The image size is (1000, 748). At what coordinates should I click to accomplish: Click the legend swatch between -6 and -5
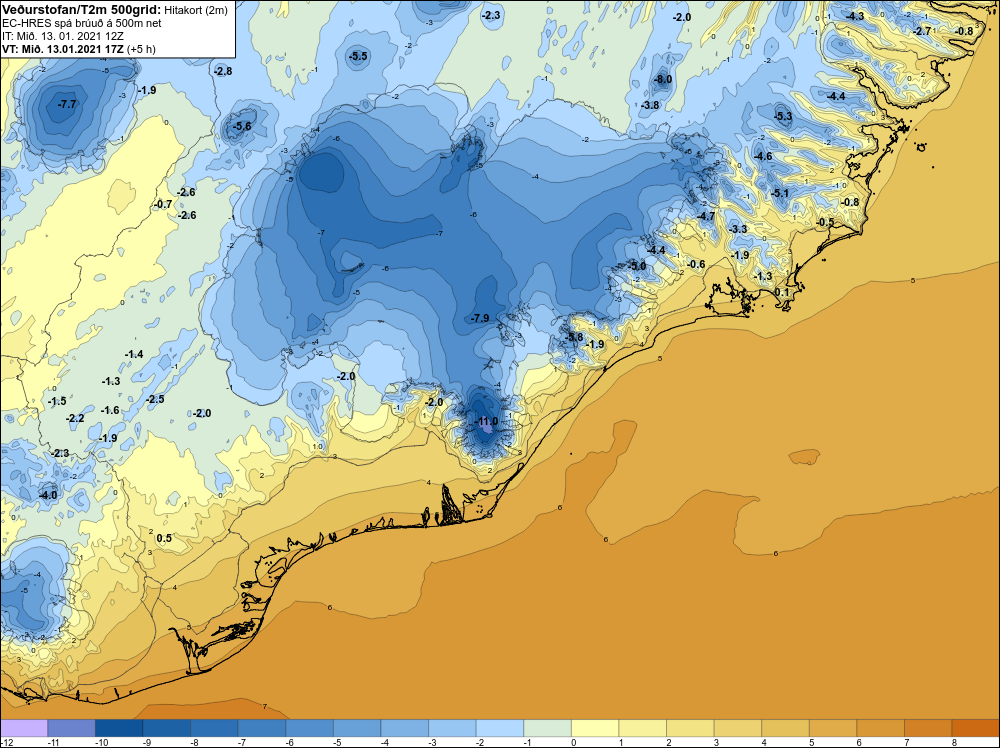[309, 728]
